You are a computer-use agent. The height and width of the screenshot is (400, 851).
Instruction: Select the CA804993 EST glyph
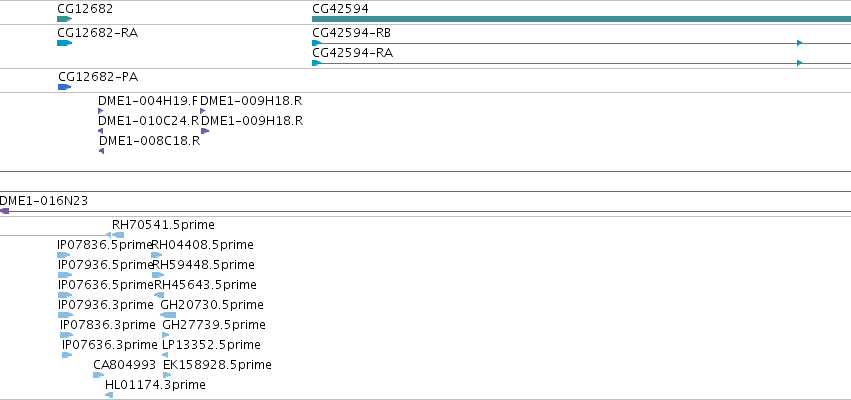[x=98, y=375]
